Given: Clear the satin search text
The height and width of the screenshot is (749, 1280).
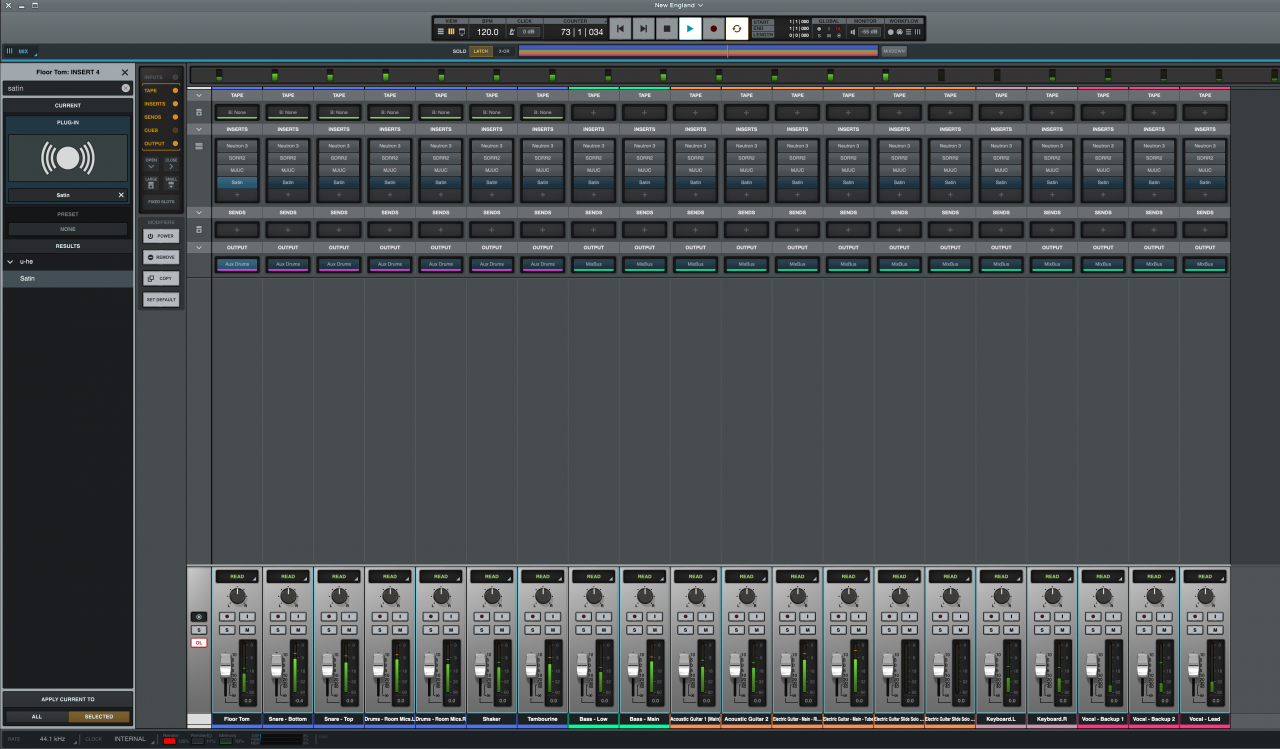Looking at the screenshot, I should coord(126,88).
